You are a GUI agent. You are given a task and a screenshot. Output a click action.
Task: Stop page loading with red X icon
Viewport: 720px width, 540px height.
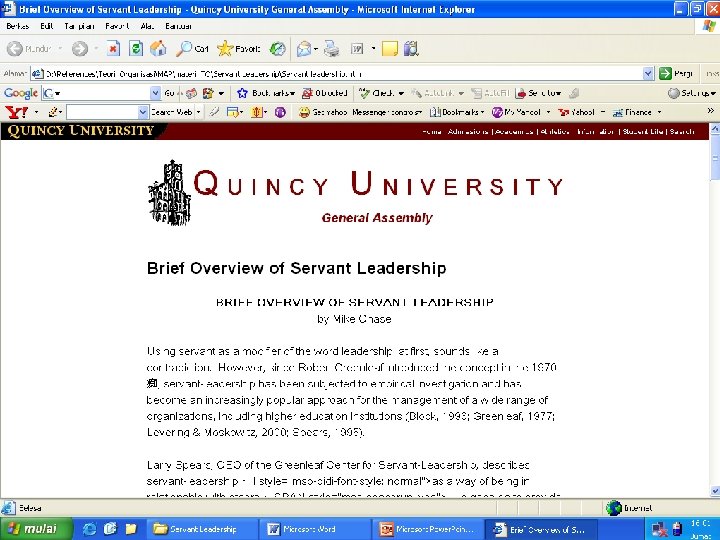tap(113, 49)
